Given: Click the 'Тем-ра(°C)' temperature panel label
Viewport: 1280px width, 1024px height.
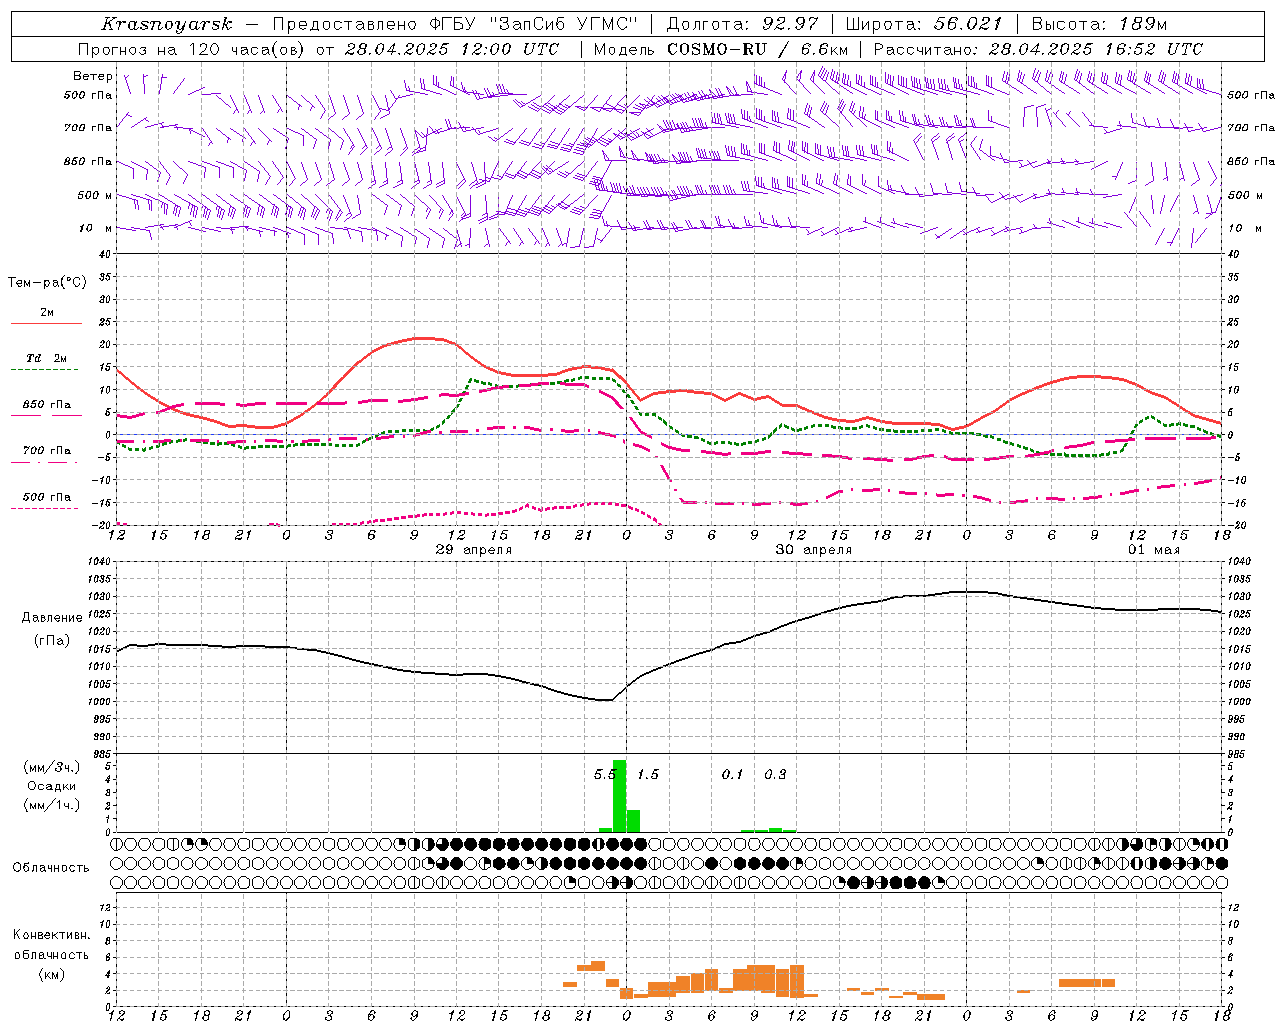Looking at the screenshot, I should click(47, 283).
